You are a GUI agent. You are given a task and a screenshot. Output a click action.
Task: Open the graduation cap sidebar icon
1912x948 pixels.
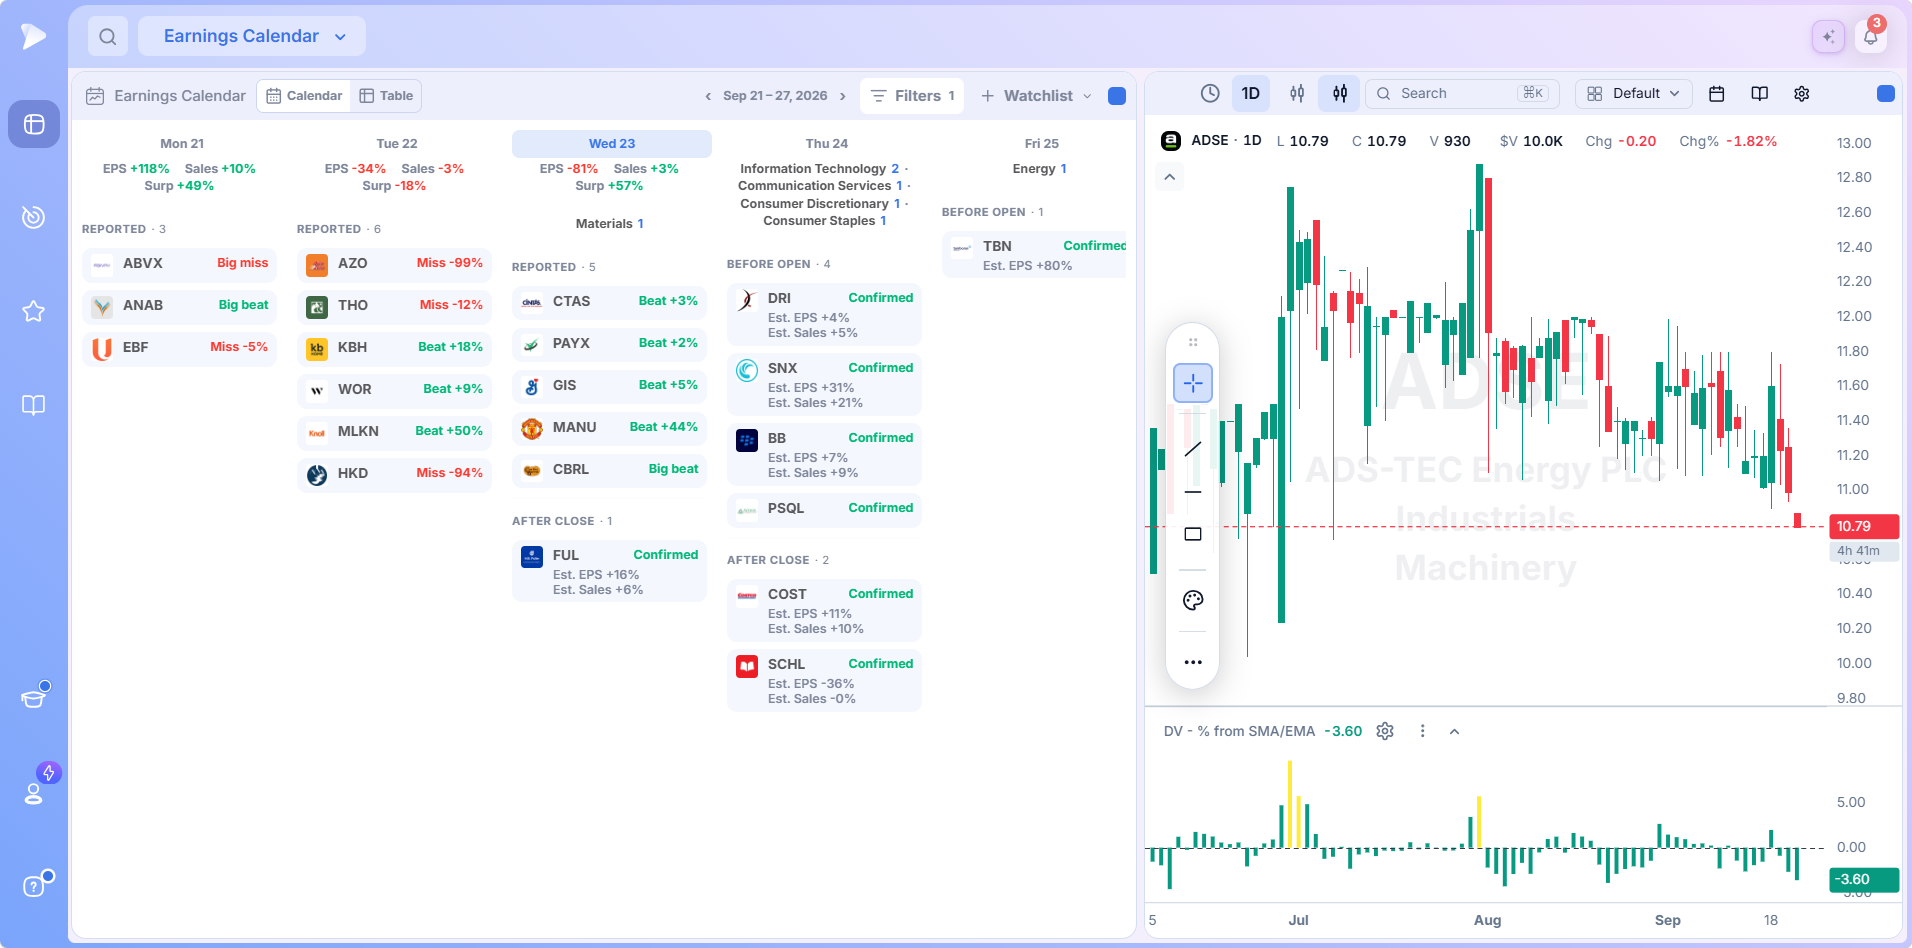[34, 697]
